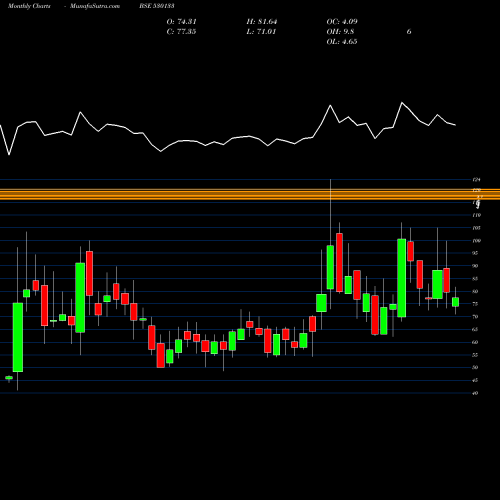500x500 pixels.
Task: Click the 100 price axis label
Action: [x=477, y=241]
